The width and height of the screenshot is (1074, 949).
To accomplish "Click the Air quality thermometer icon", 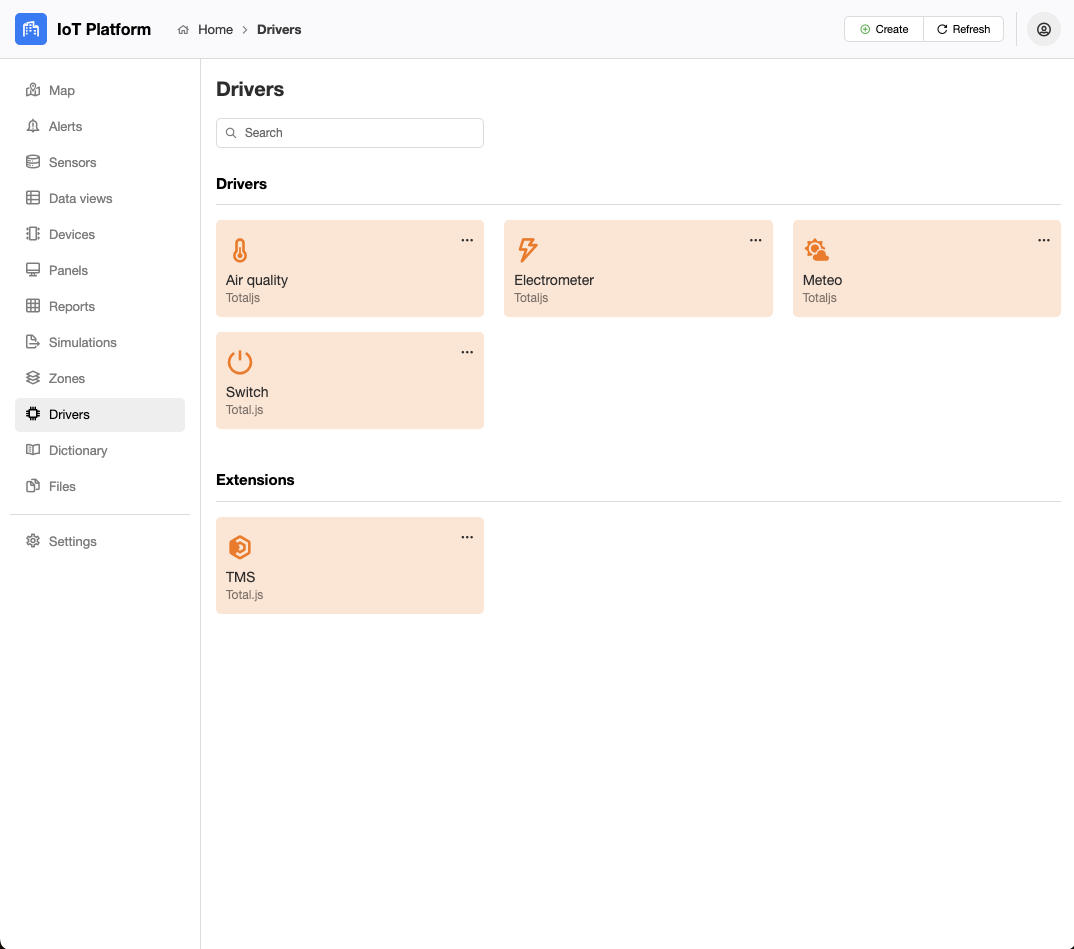I will (x=239, y=250).
